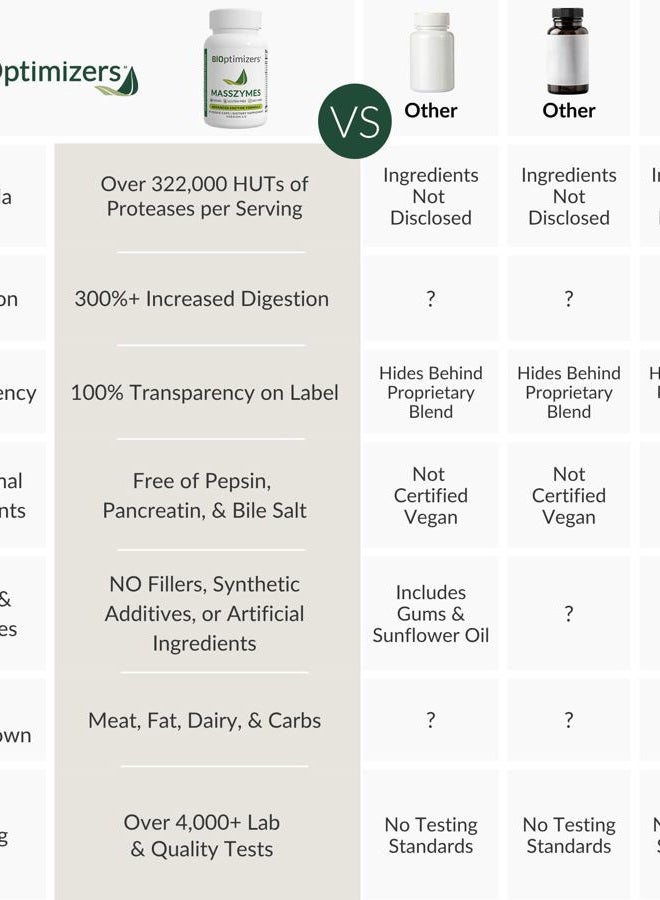Viewport: 660px width, 900px height.
Task: Click the question mark beside "Includes Gums & Sunflower Oil"
Action: point(569,613)
